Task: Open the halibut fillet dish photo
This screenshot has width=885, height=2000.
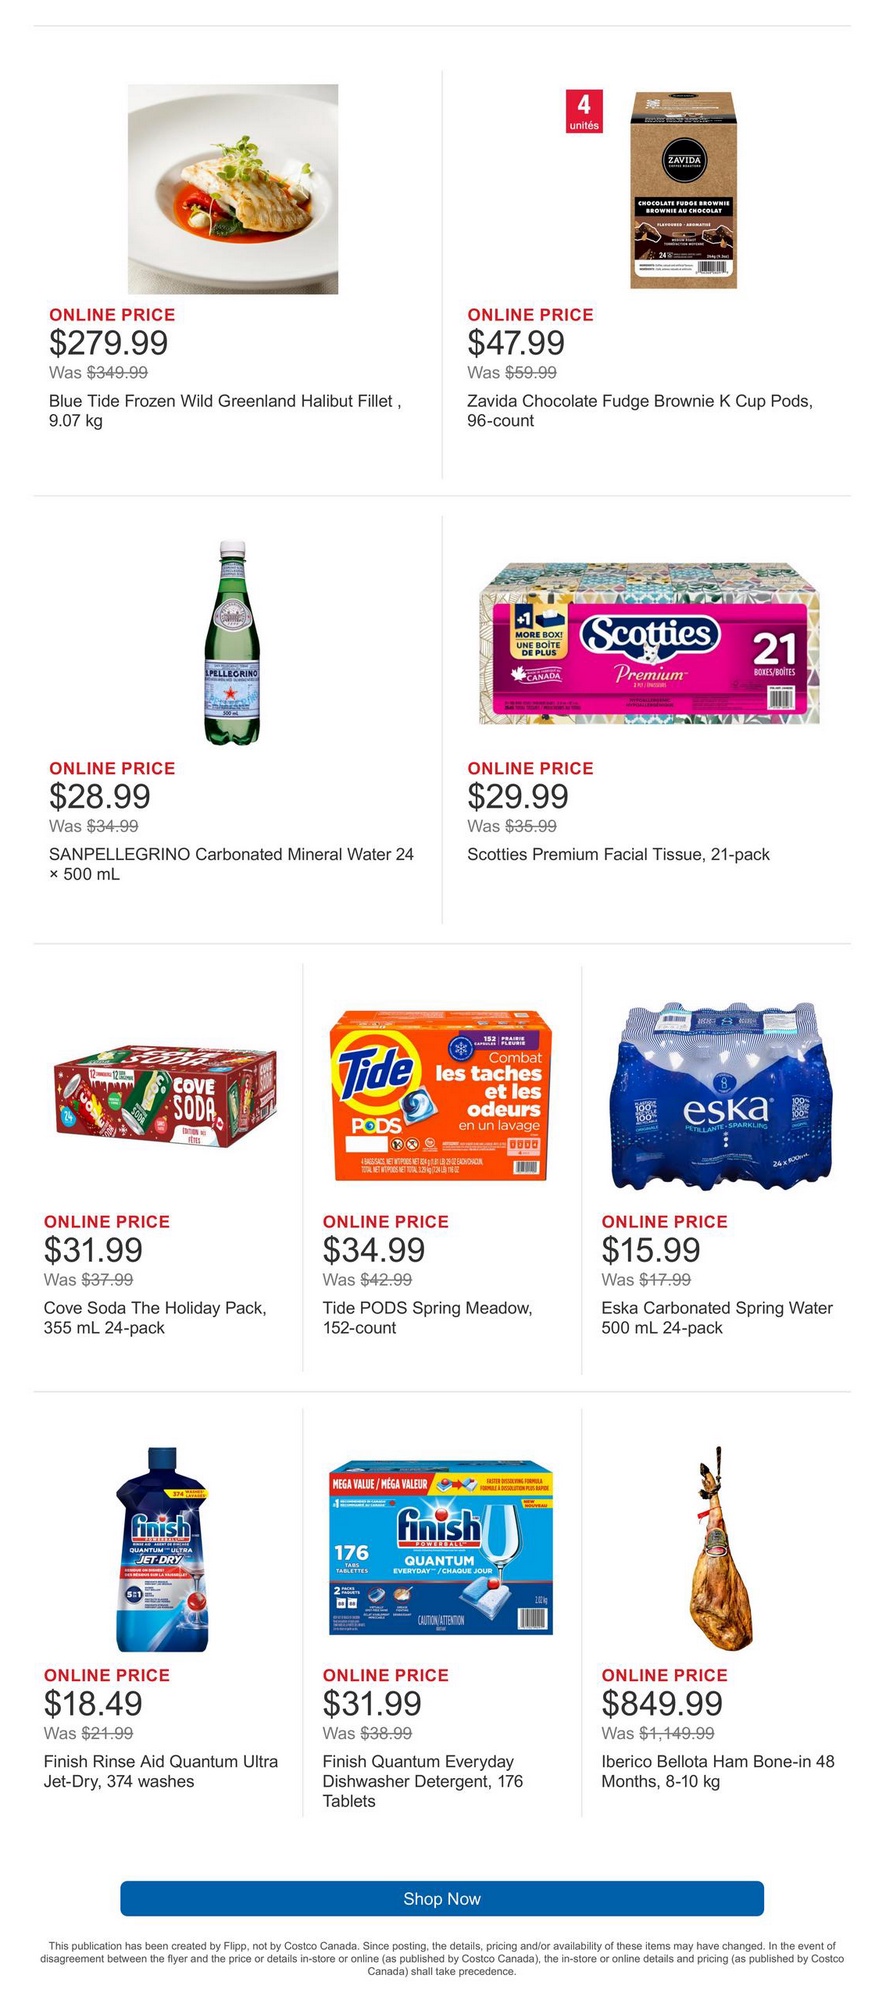Action: tap(233, 189)
